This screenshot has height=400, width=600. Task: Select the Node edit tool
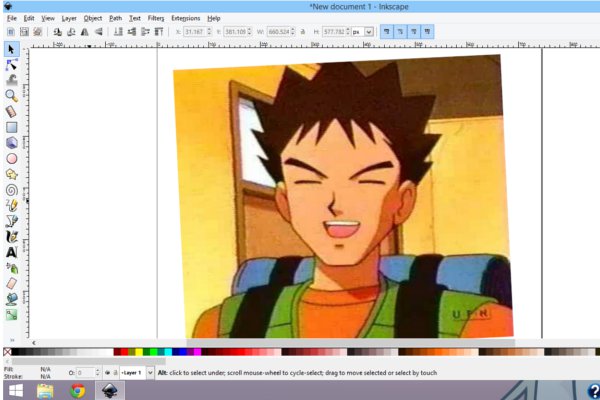click(x=11, y=65)
